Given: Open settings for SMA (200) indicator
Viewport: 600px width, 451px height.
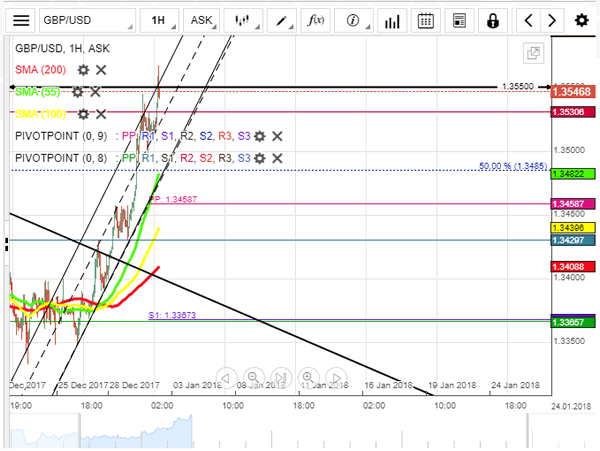Looking at the screenshot, I should click(x=84, y=70).
